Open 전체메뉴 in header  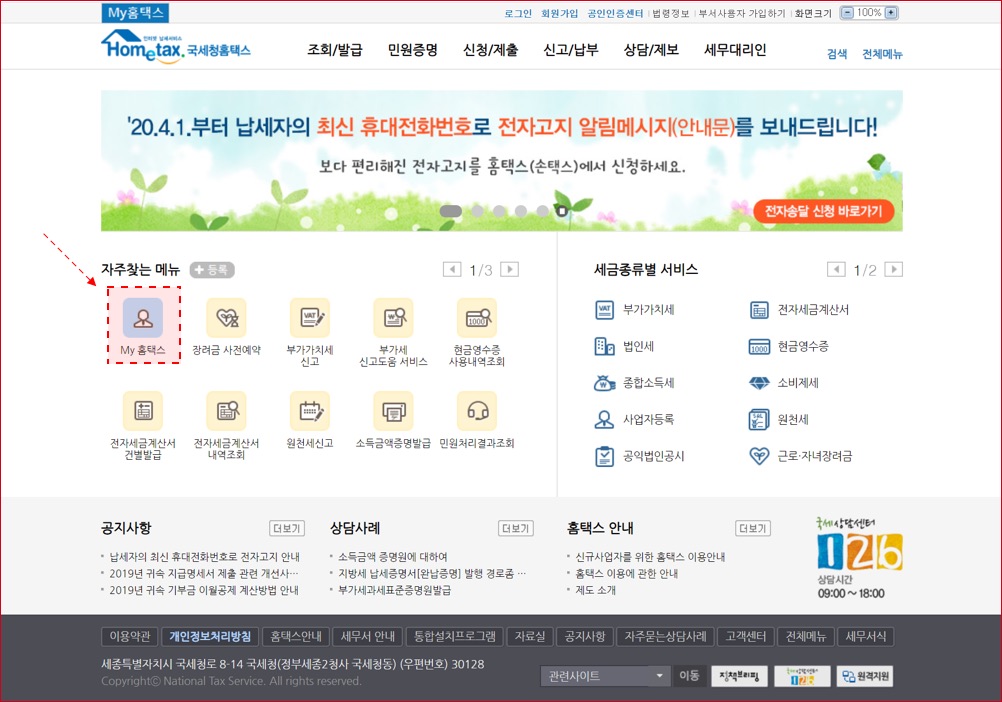883,54
